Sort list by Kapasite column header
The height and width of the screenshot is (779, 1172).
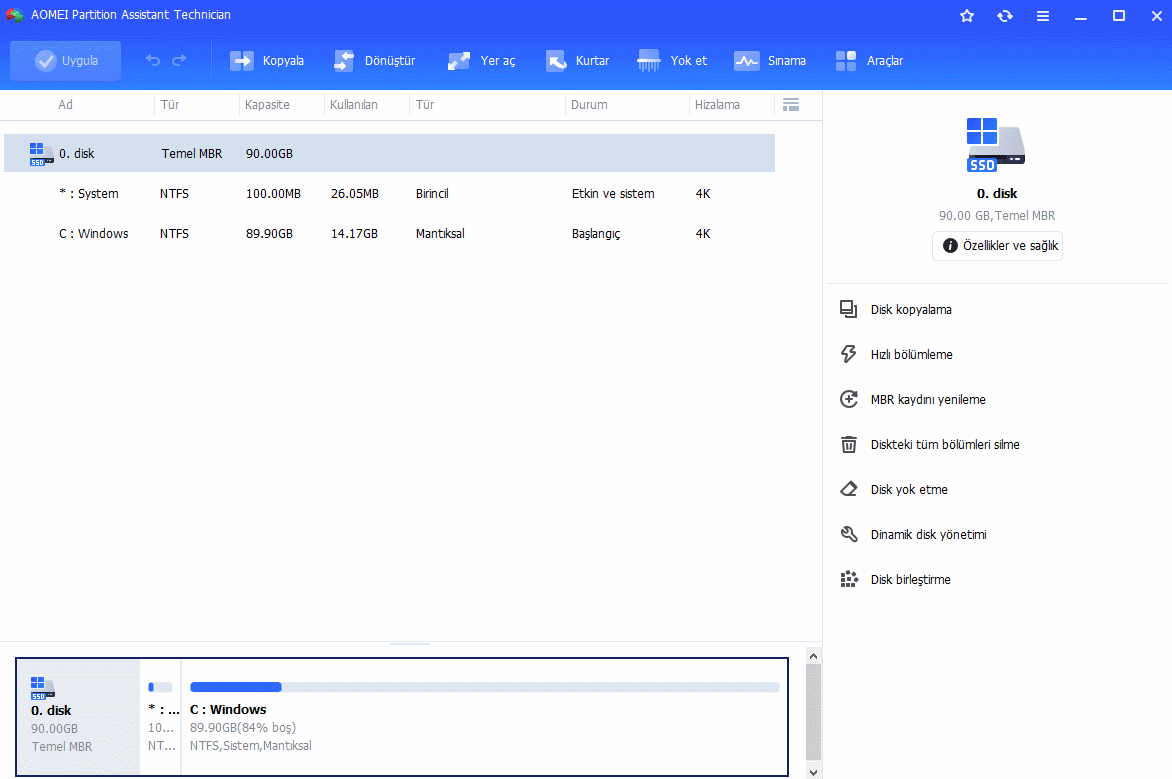[x=267, y=105]
